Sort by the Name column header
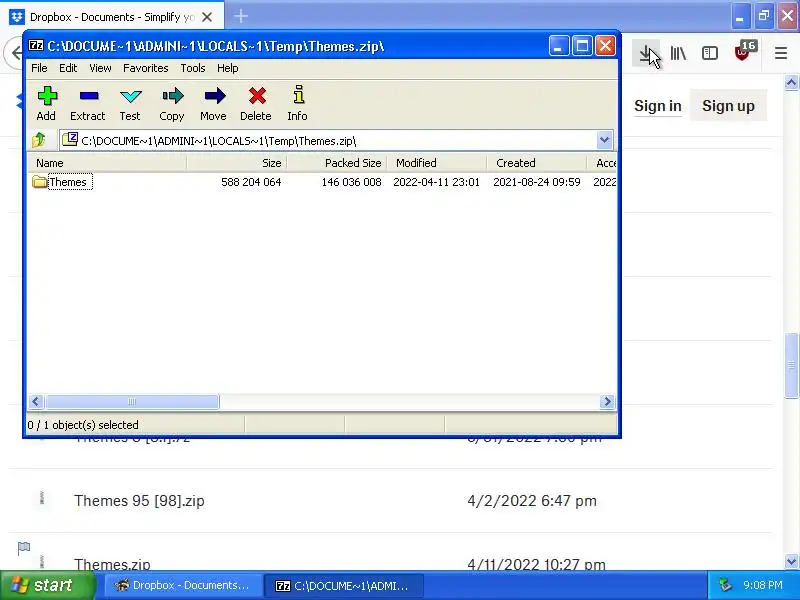 [x=107, y=163]
